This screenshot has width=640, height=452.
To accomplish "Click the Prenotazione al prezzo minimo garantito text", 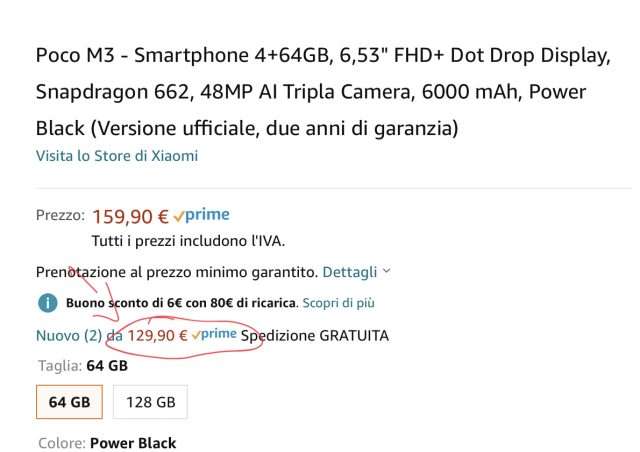I will pyautogui.click(x=177, y=272).
